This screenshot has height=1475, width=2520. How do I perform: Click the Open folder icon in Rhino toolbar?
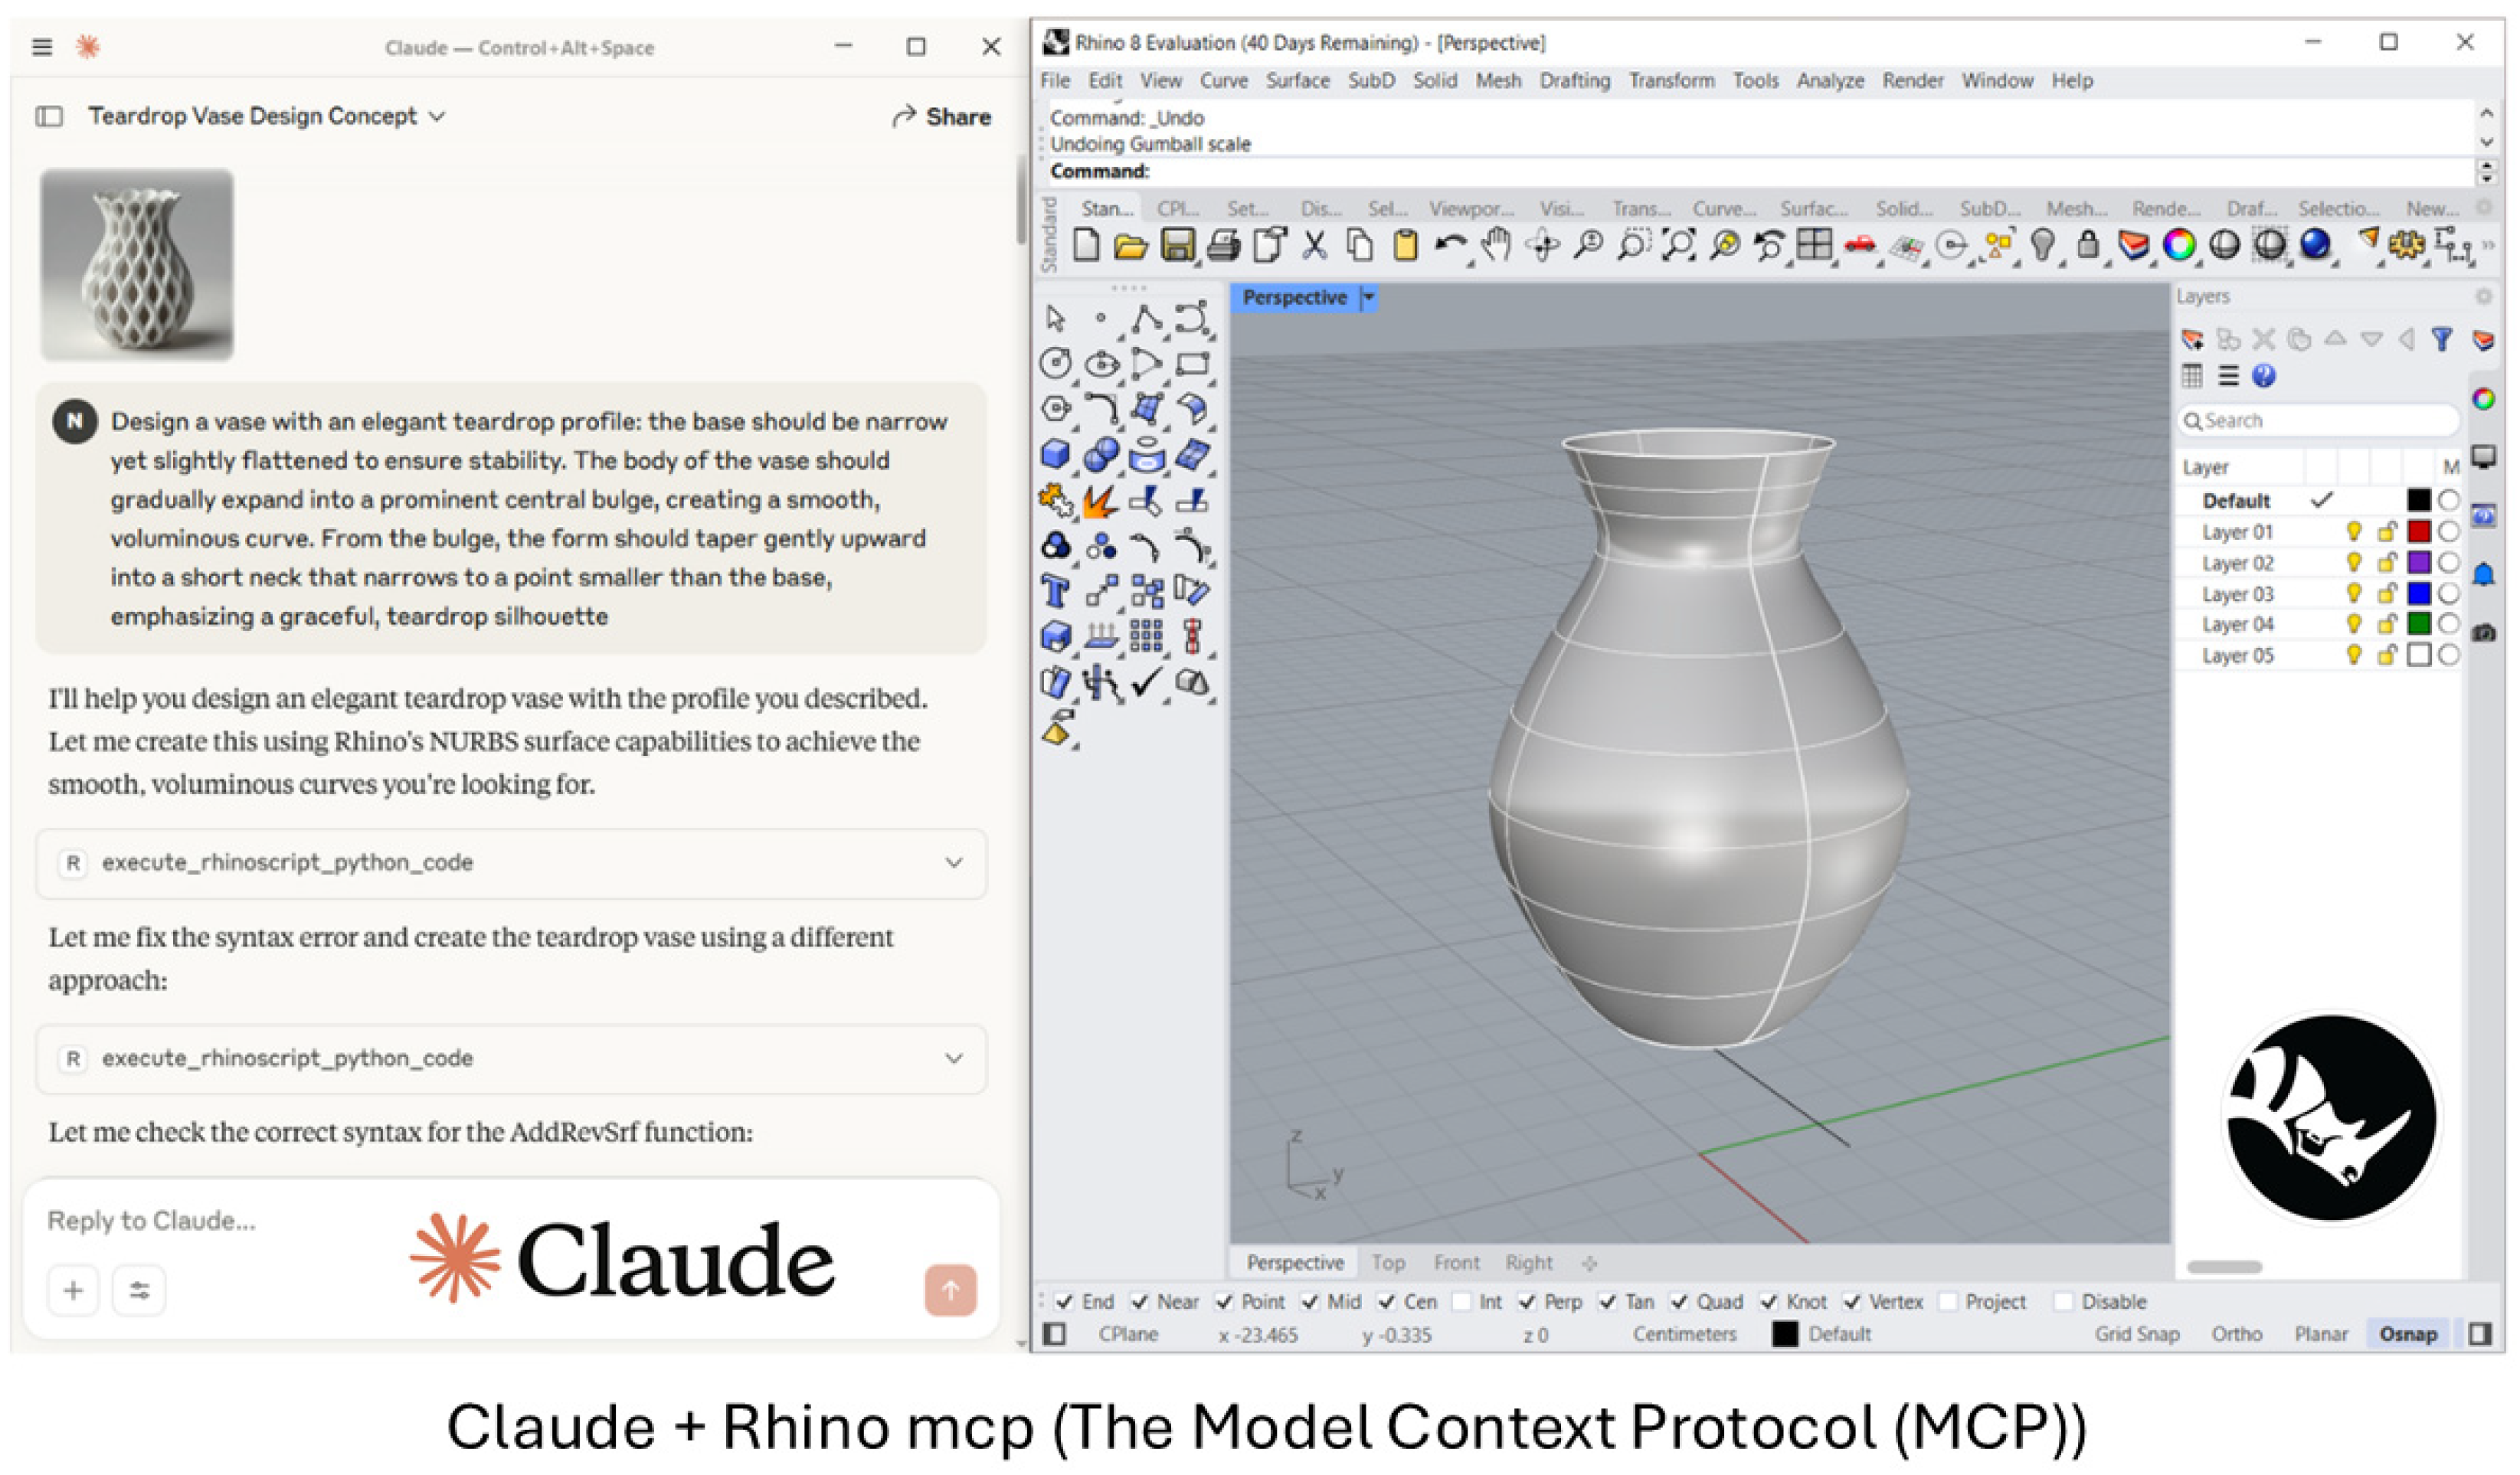pos(1130,246)
